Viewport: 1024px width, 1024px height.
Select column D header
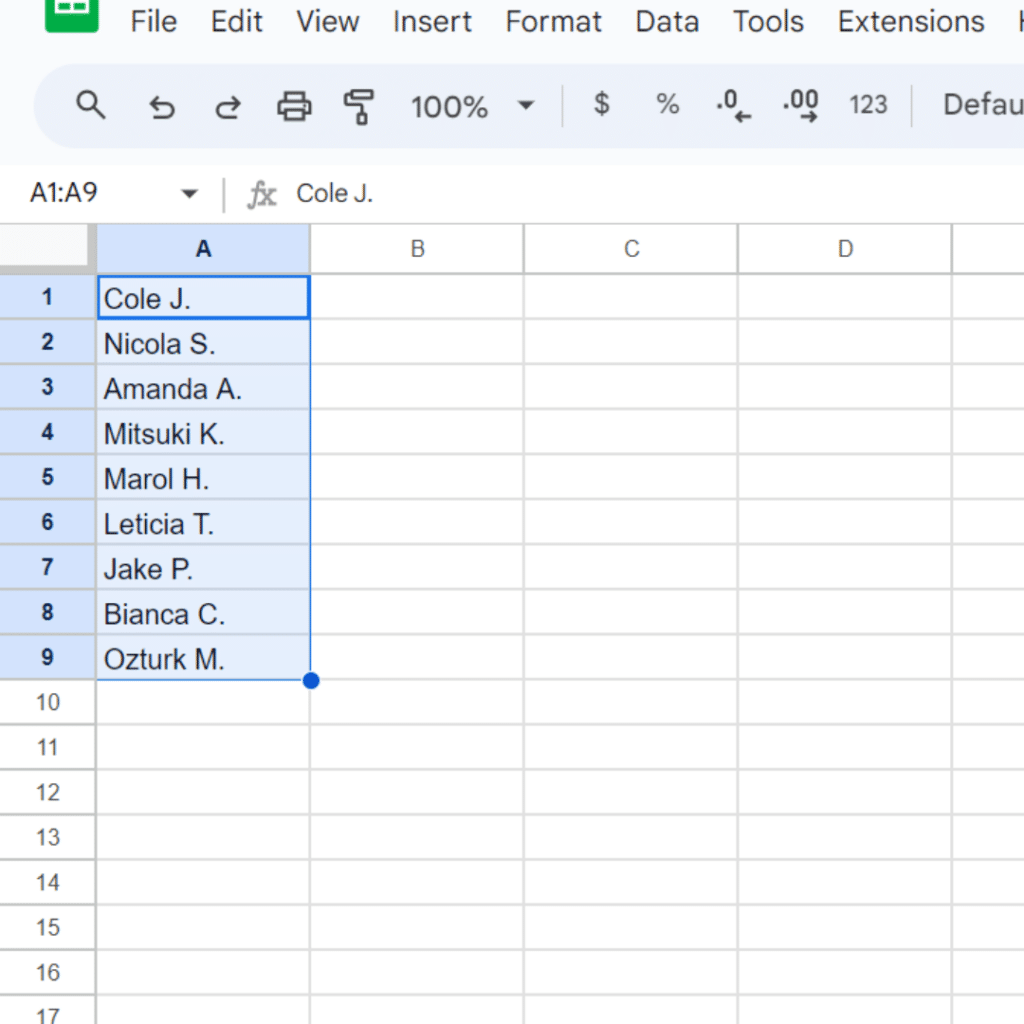click(845, 249)
